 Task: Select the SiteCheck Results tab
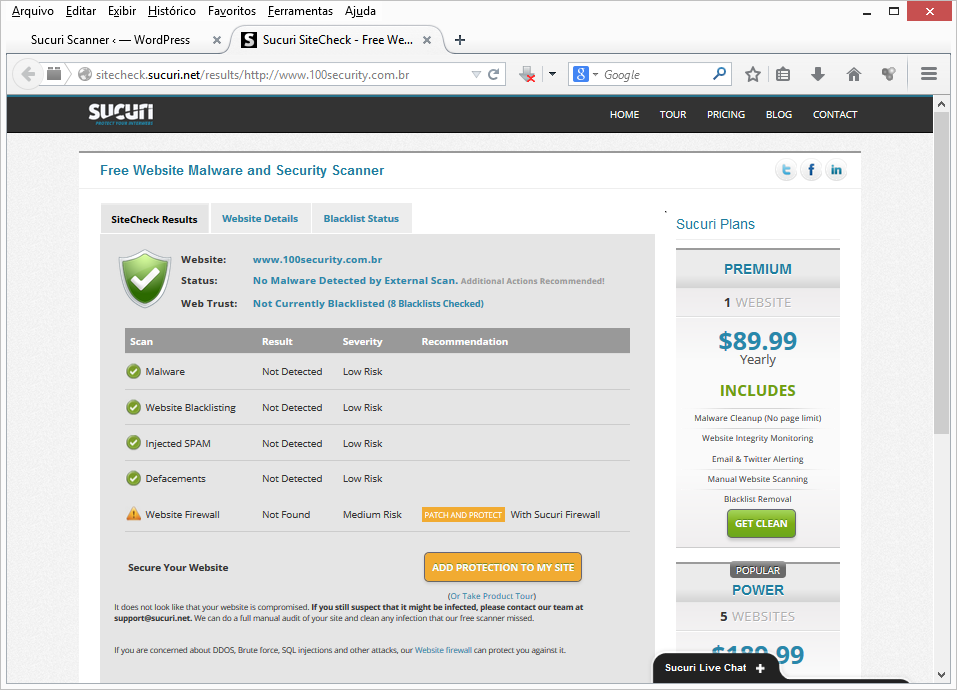[154, 219]
